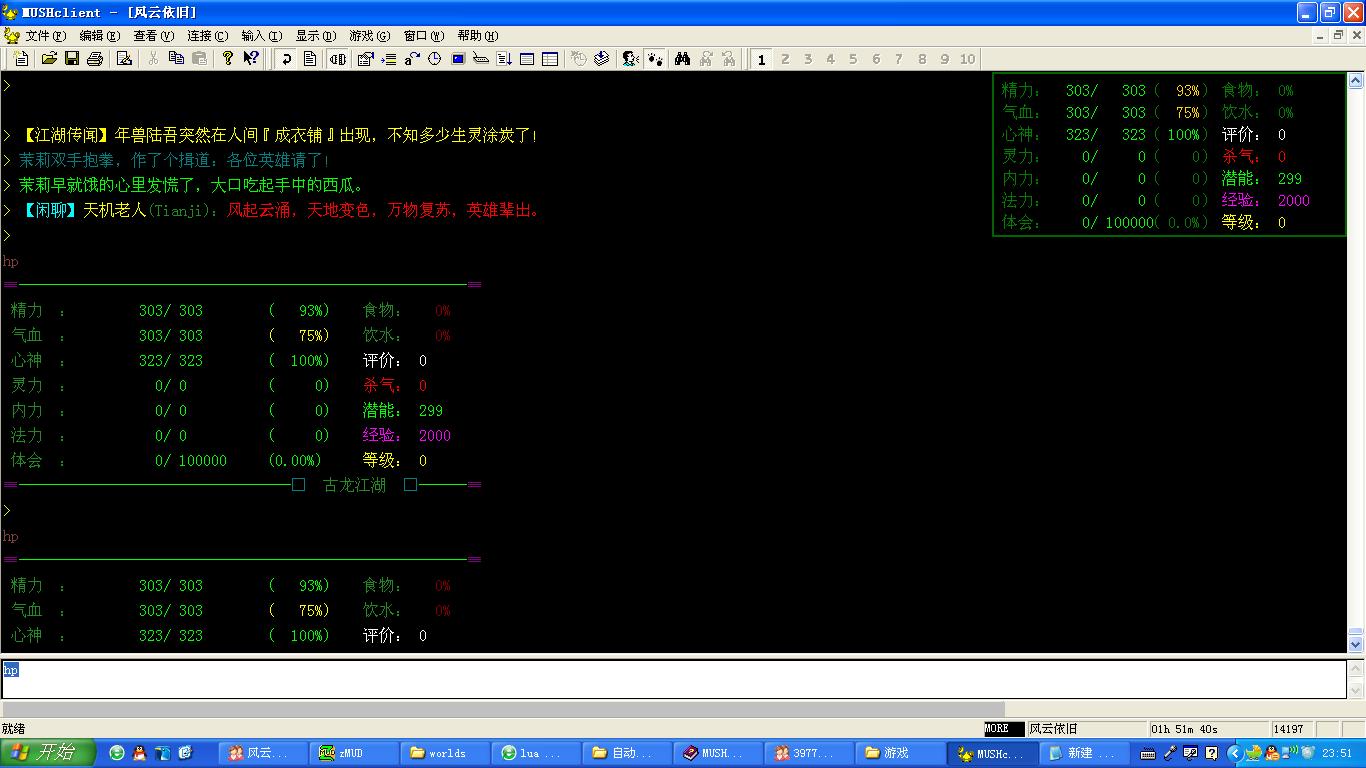Screen dimensions: 1366x768
Task: Click the stacked pages download icon
Action: point(601,59)
